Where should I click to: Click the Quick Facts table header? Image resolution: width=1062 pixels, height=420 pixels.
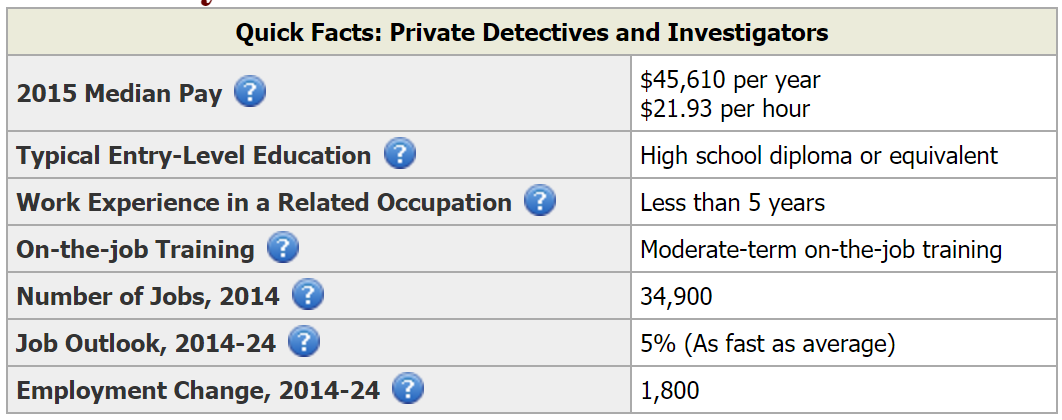[532, 32]
